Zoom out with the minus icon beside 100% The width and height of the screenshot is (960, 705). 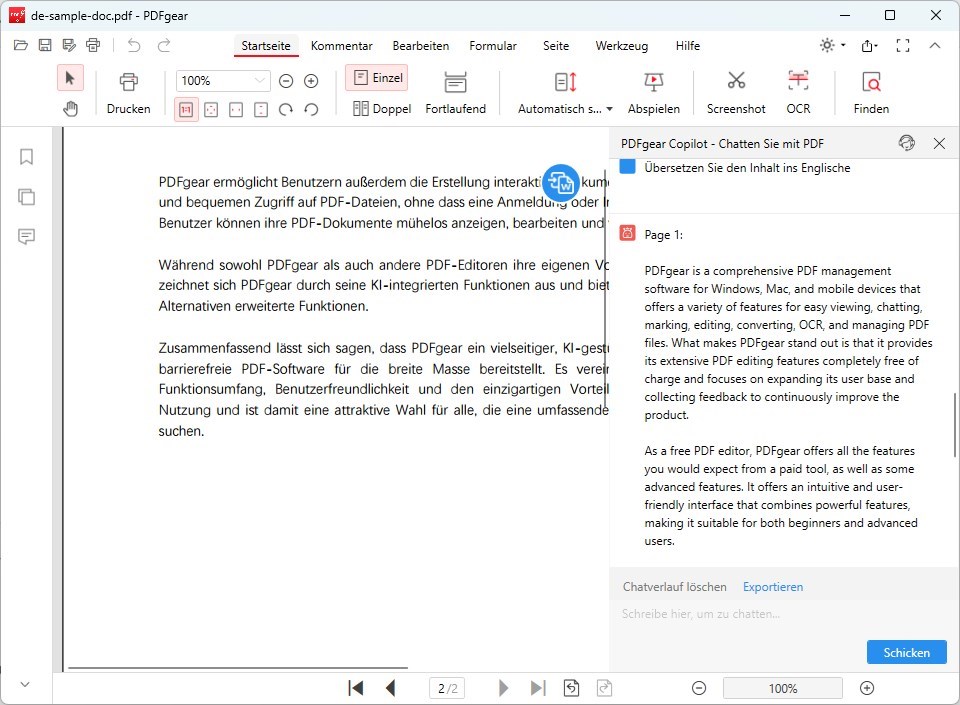point(286,81)
